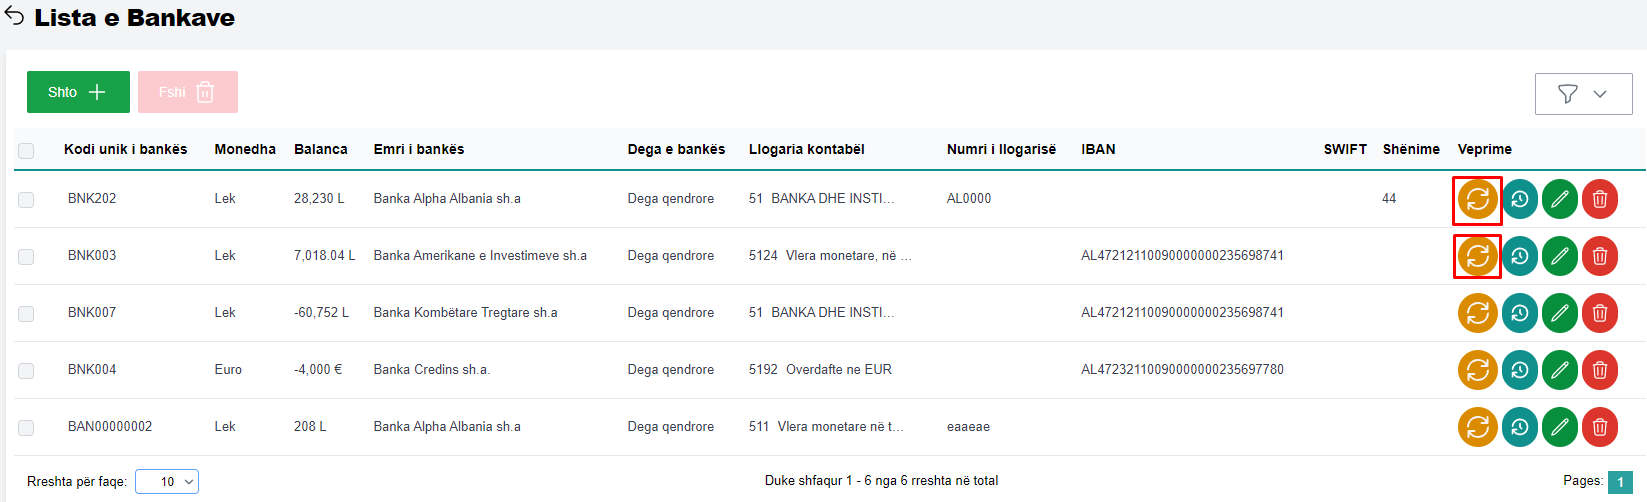Tick the select-all checkbox in table header
This screenshot has height=502, width=1647.
[26, 150]
